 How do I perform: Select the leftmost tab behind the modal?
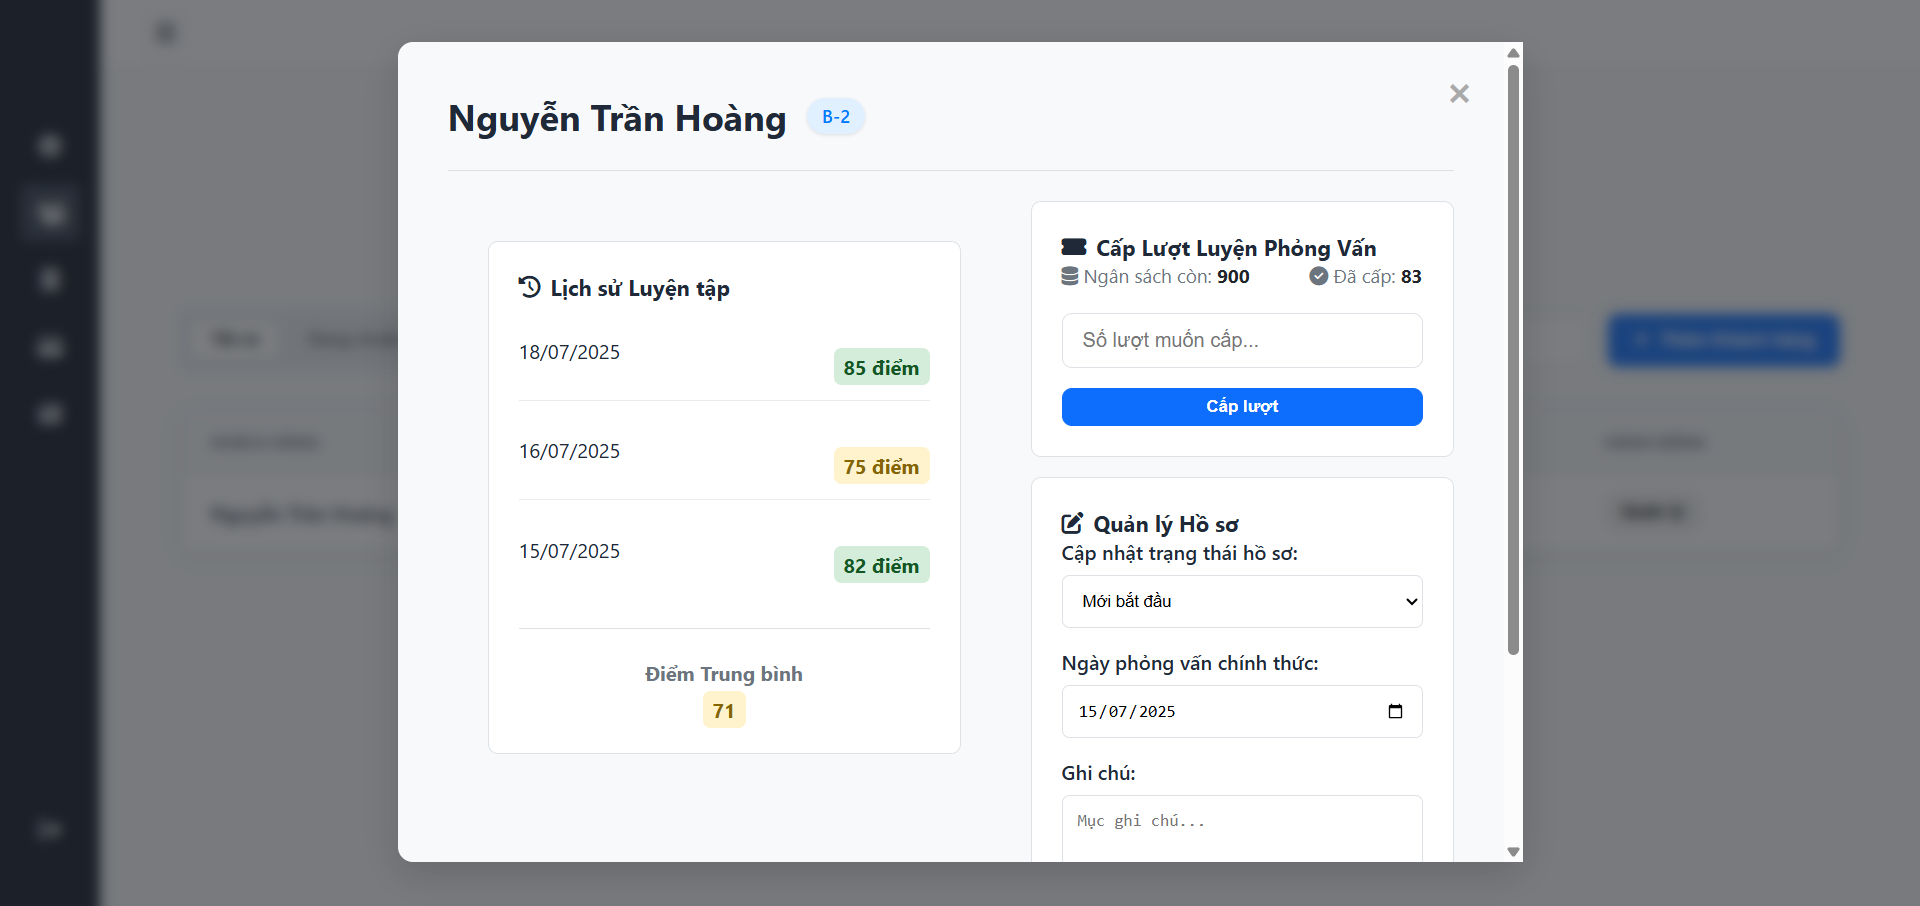[x=234, y=339]
